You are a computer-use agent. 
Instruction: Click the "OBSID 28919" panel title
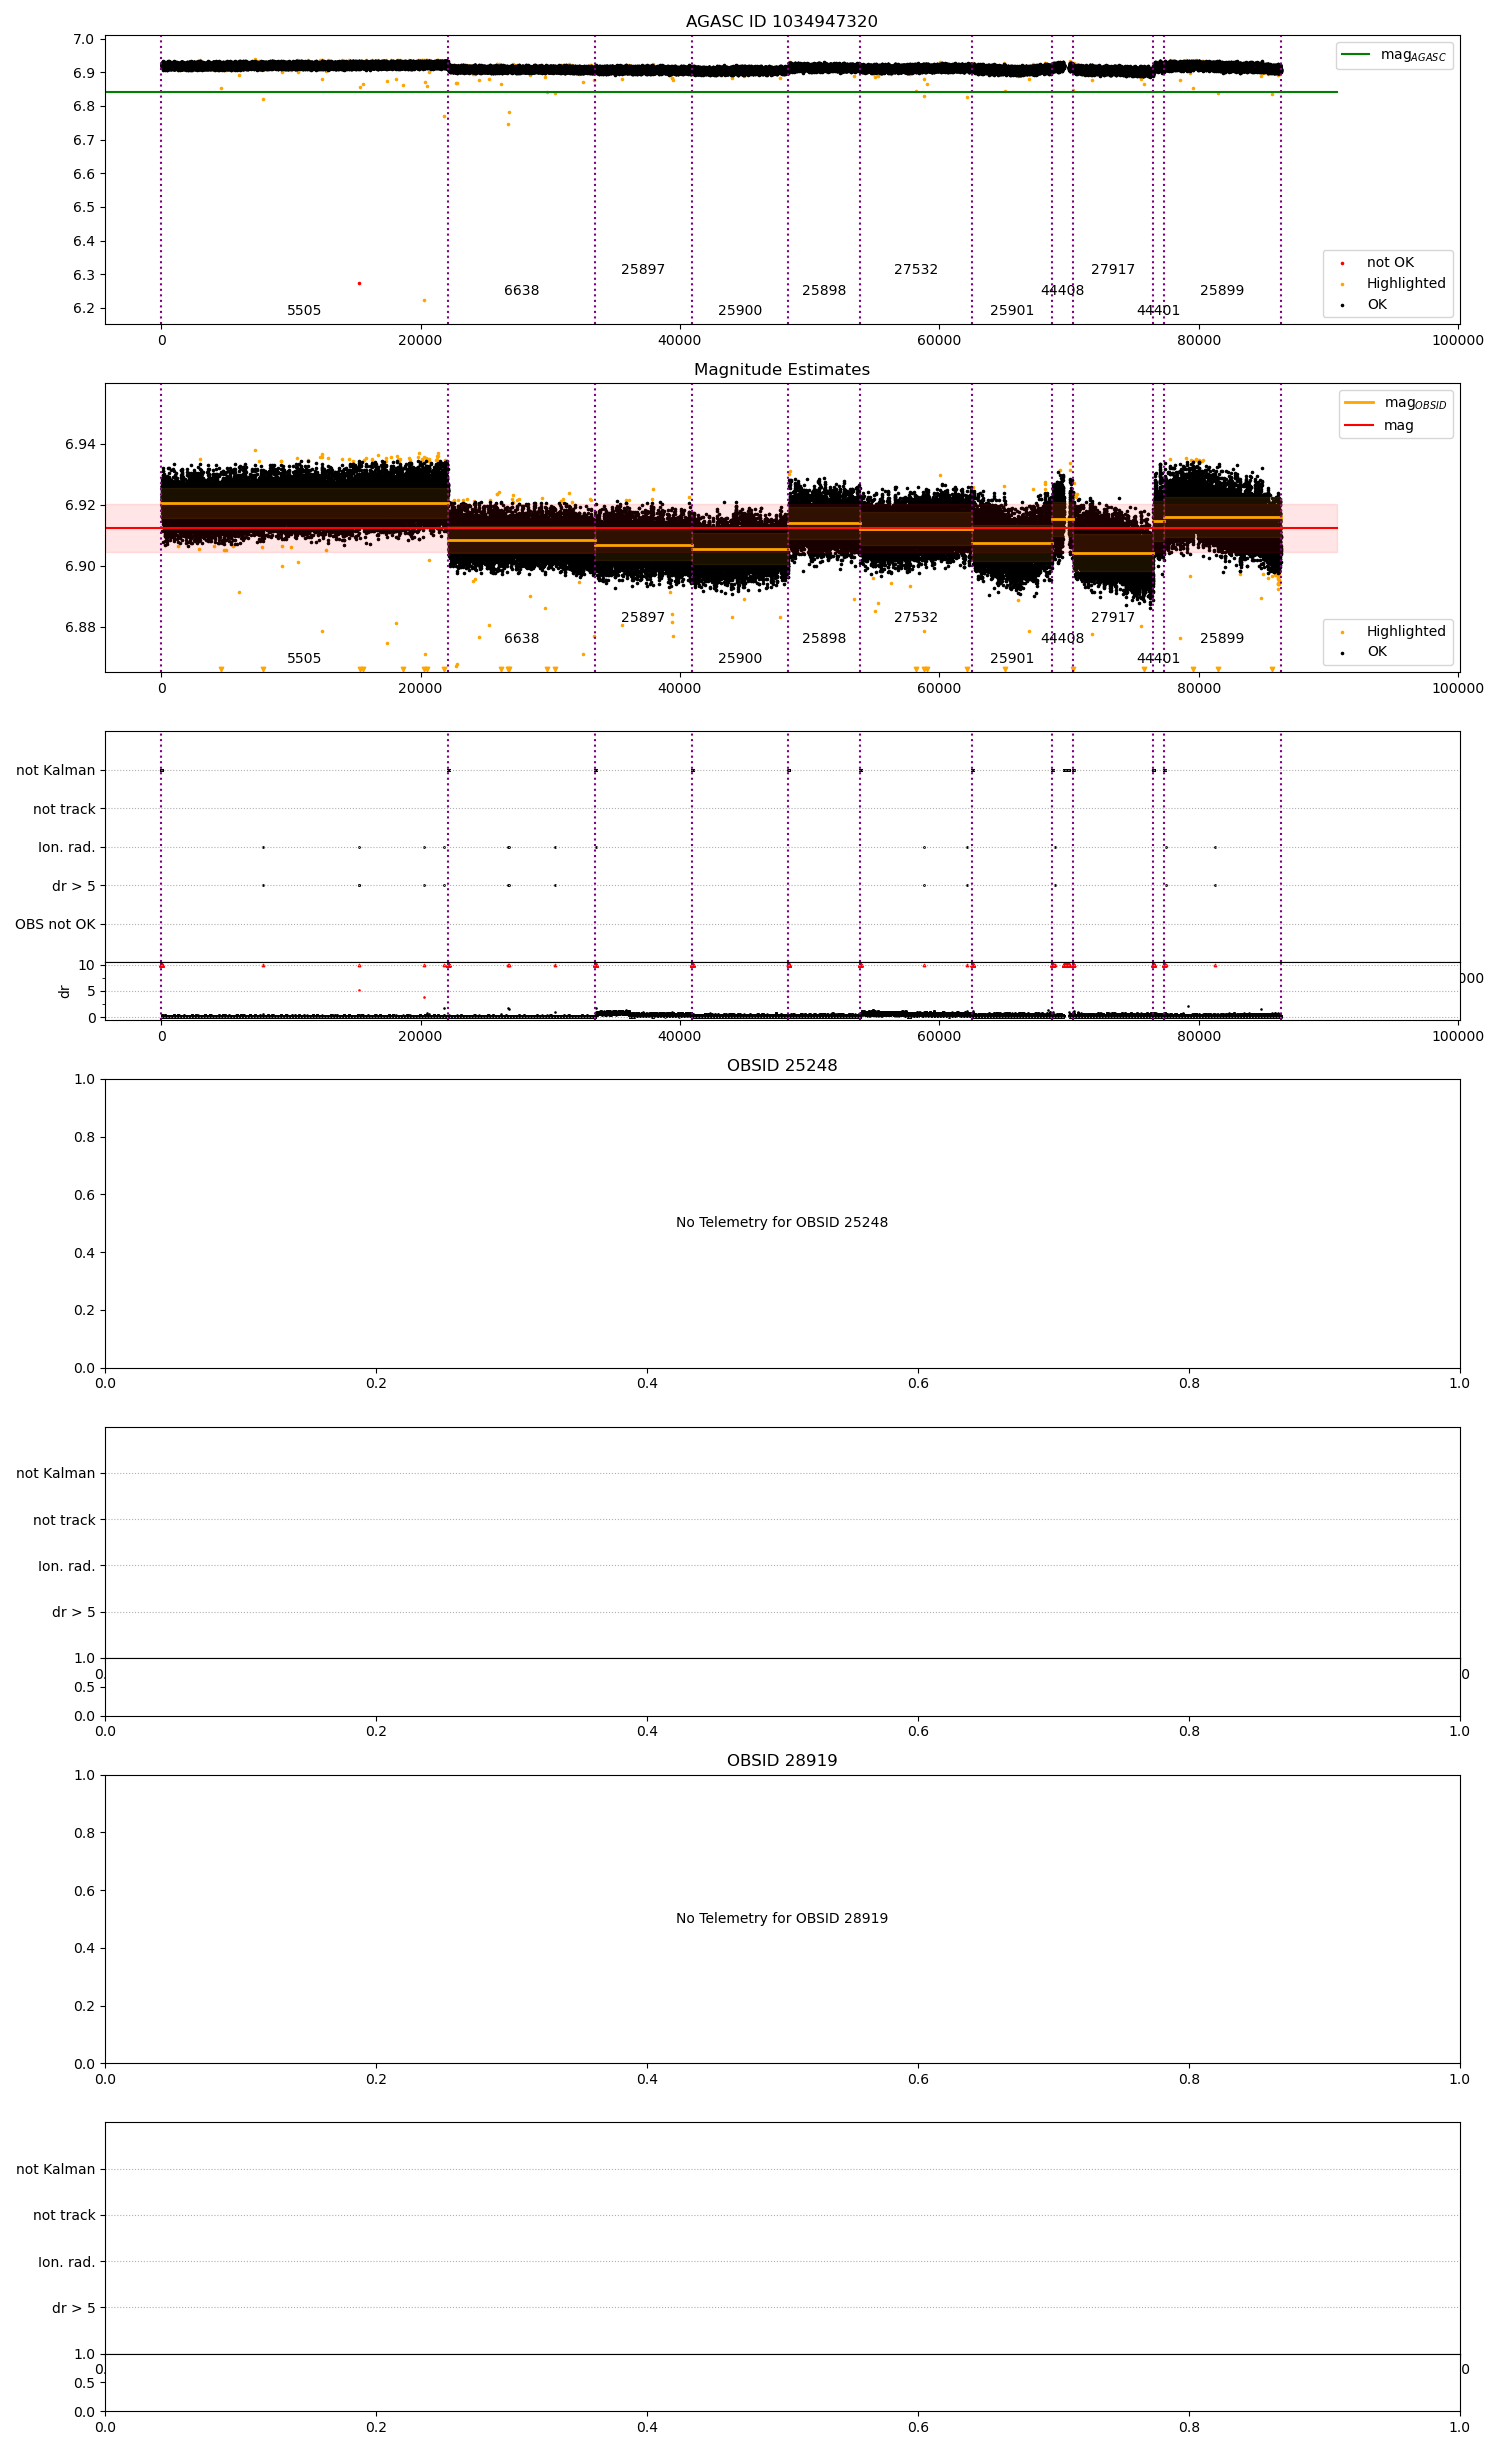(x=781, y=1760)
